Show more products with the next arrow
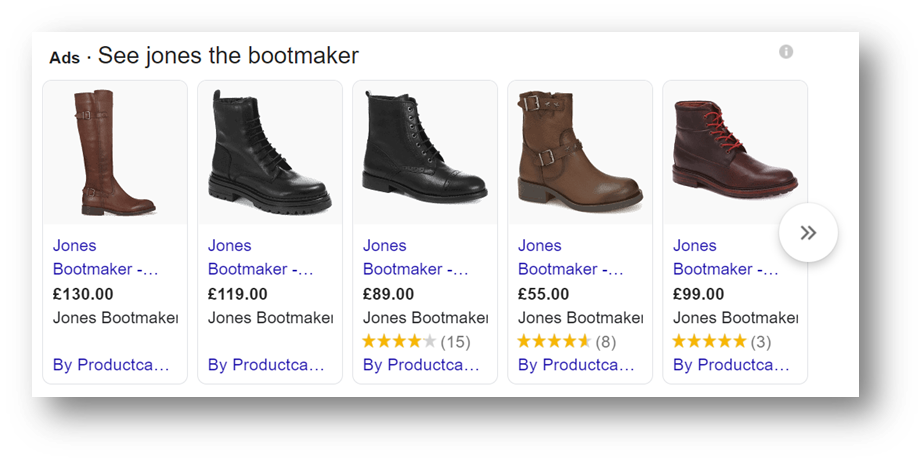924x462 pixels. tap(808, 233)
